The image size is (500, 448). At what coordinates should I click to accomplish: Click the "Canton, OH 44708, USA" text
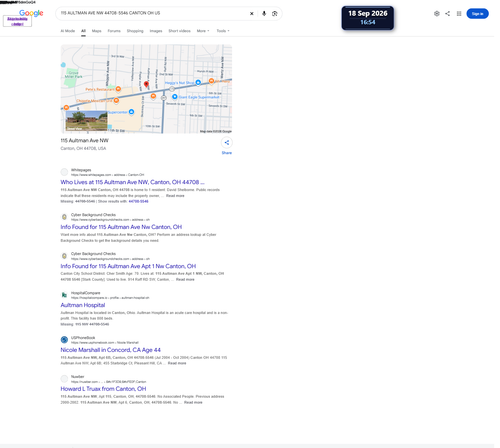(x=83, y=148)
